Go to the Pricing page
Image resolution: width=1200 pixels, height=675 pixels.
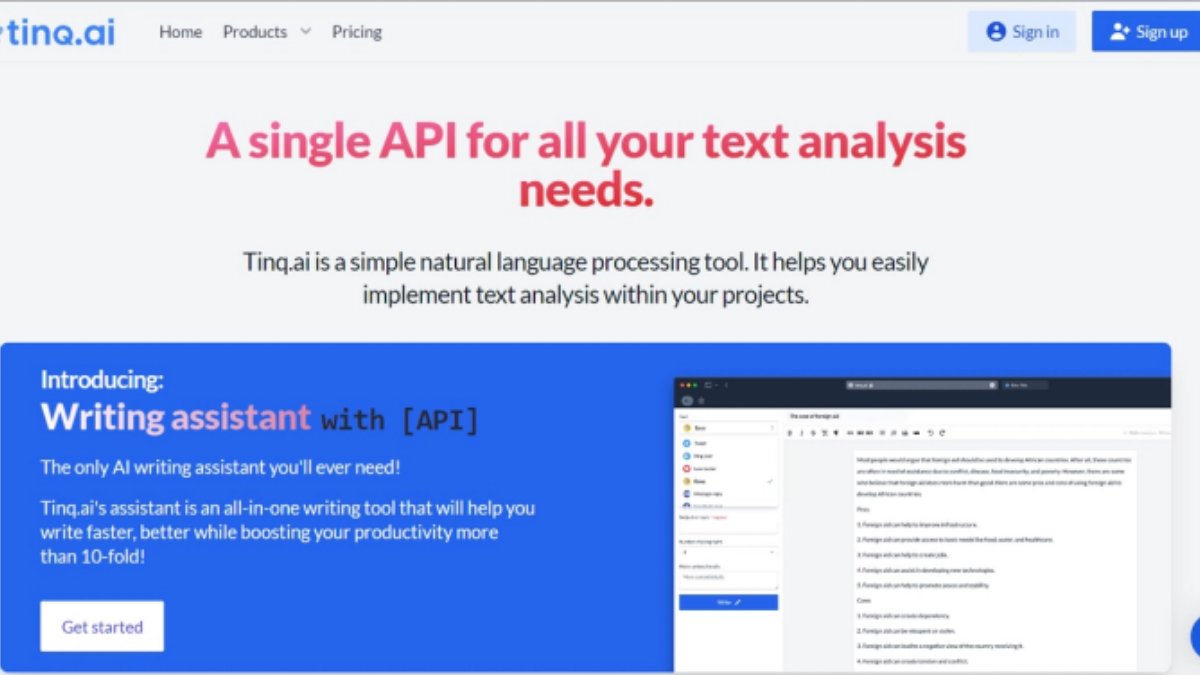[357, 31]
